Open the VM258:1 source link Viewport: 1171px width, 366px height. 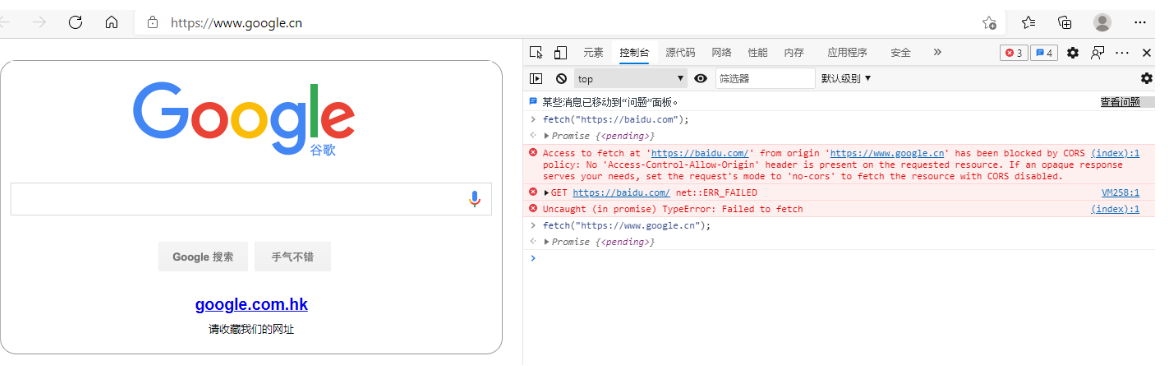click(x=1120, y=193)
